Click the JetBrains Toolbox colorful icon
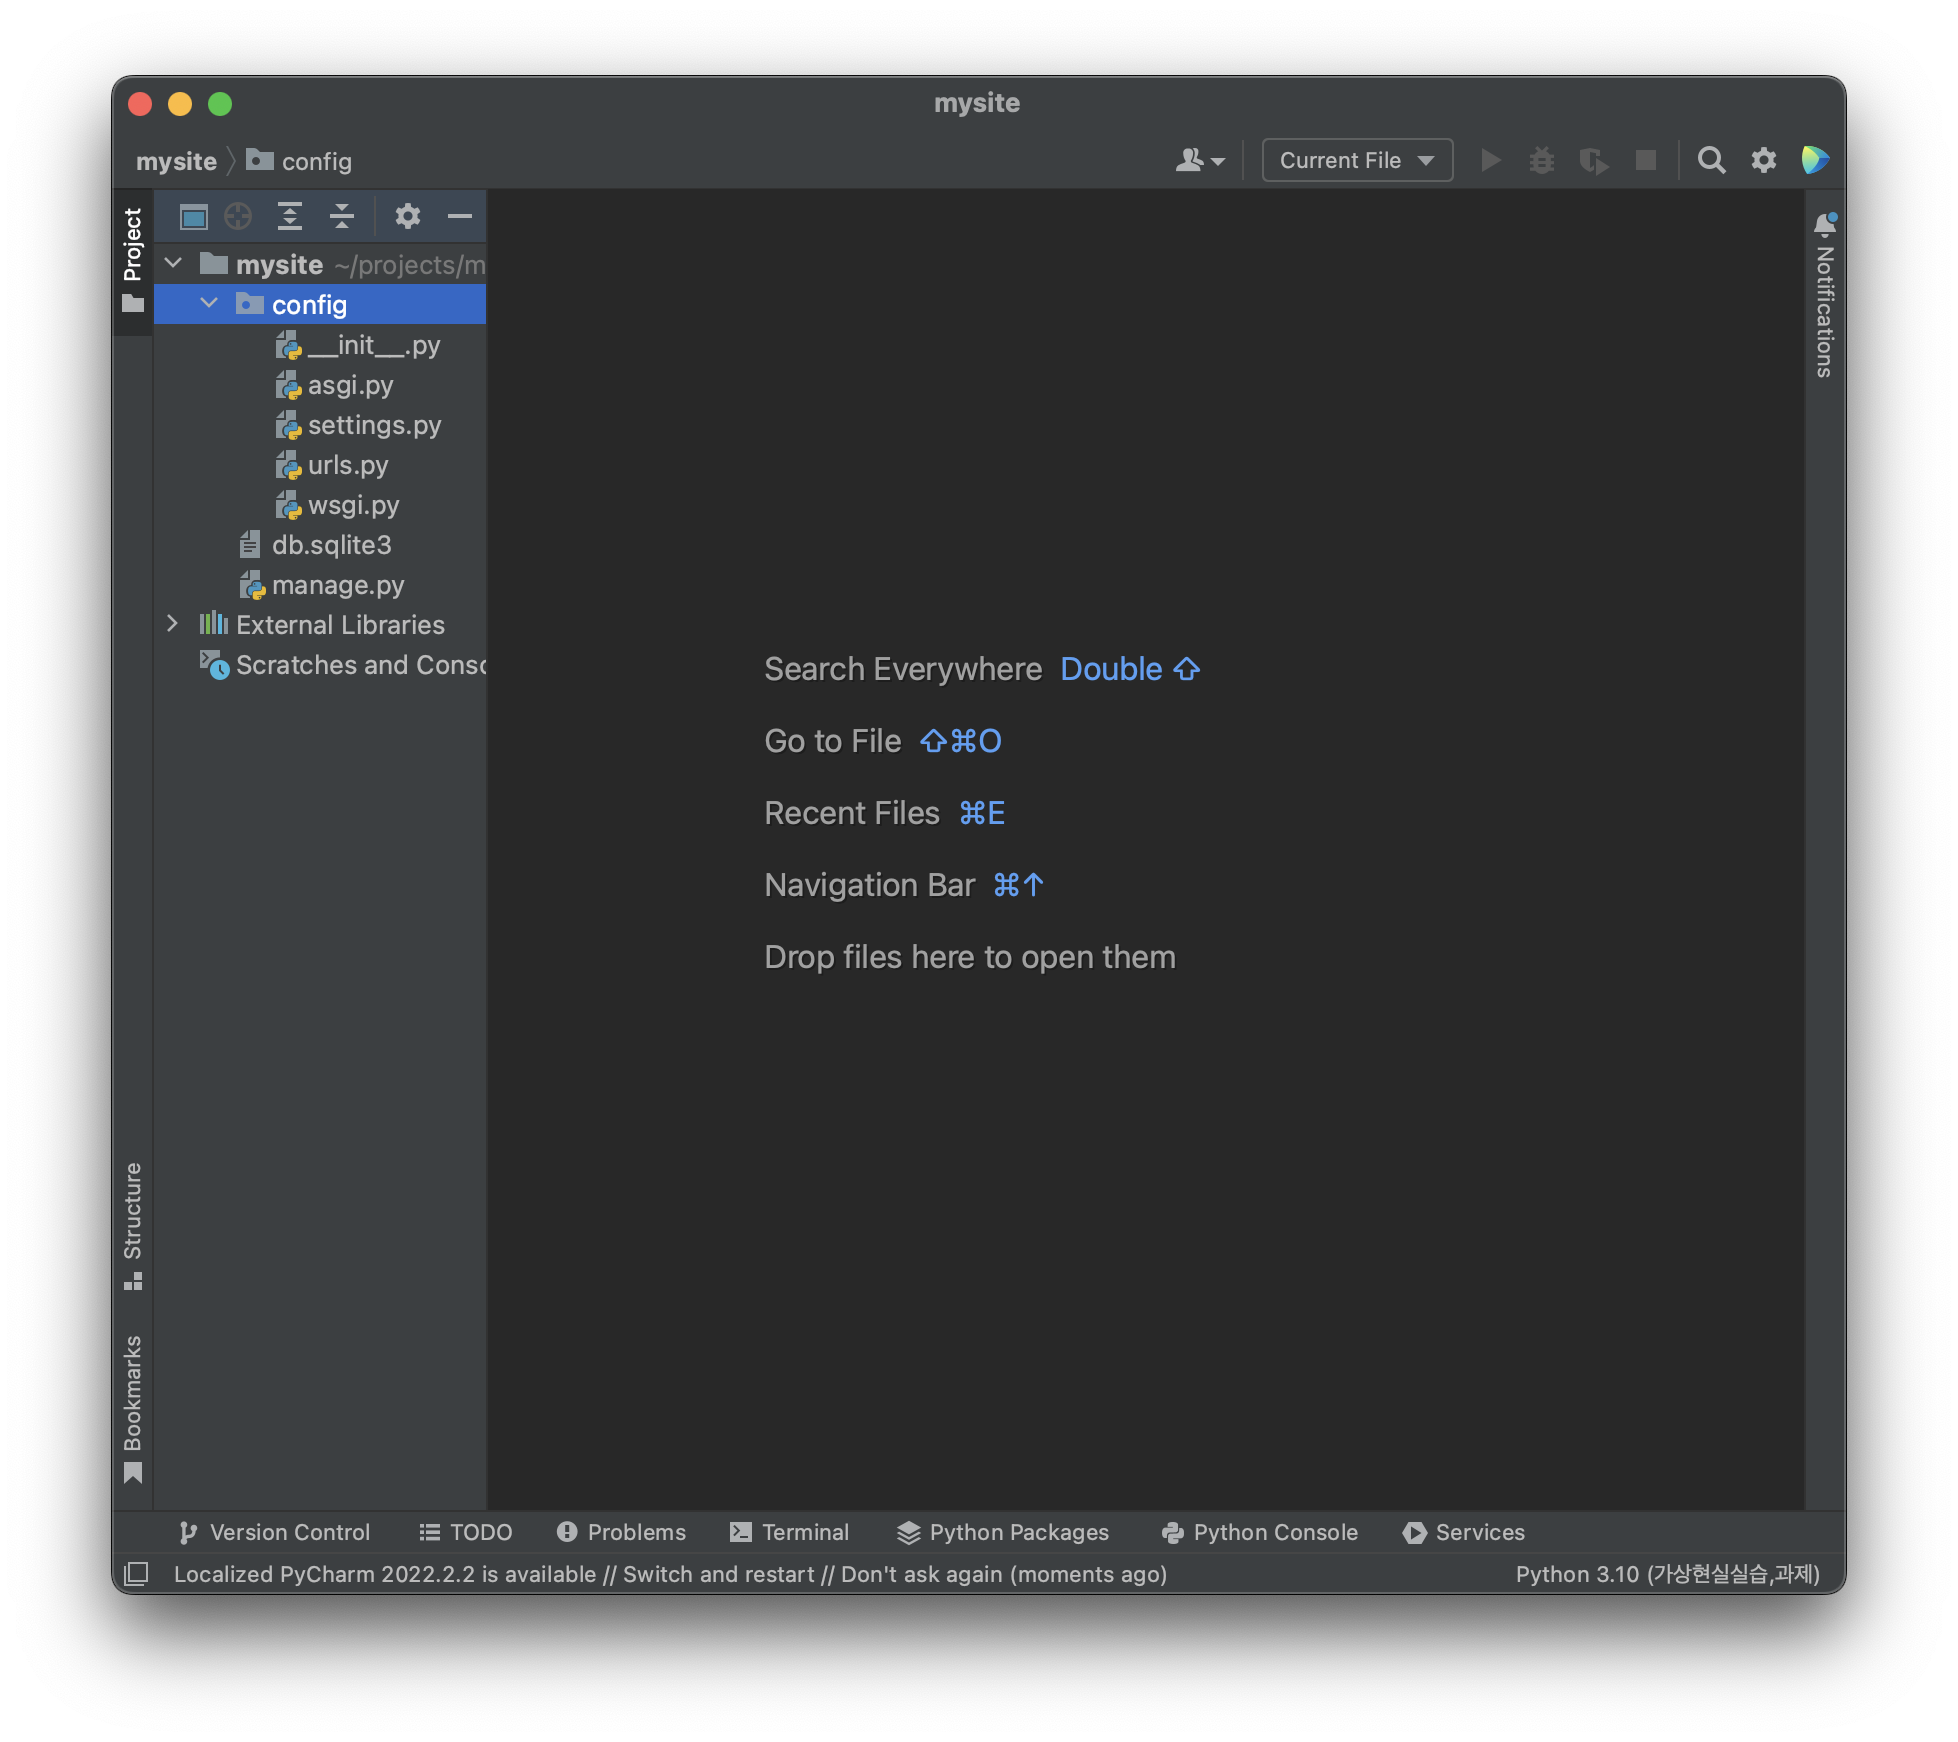1958x1742 pixels. click(1815, 160)
